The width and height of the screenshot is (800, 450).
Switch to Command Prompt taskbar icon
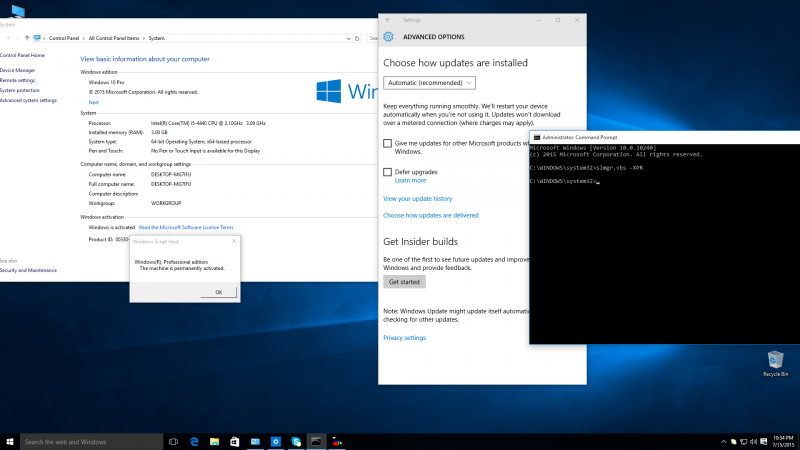(x=316, y=442)
